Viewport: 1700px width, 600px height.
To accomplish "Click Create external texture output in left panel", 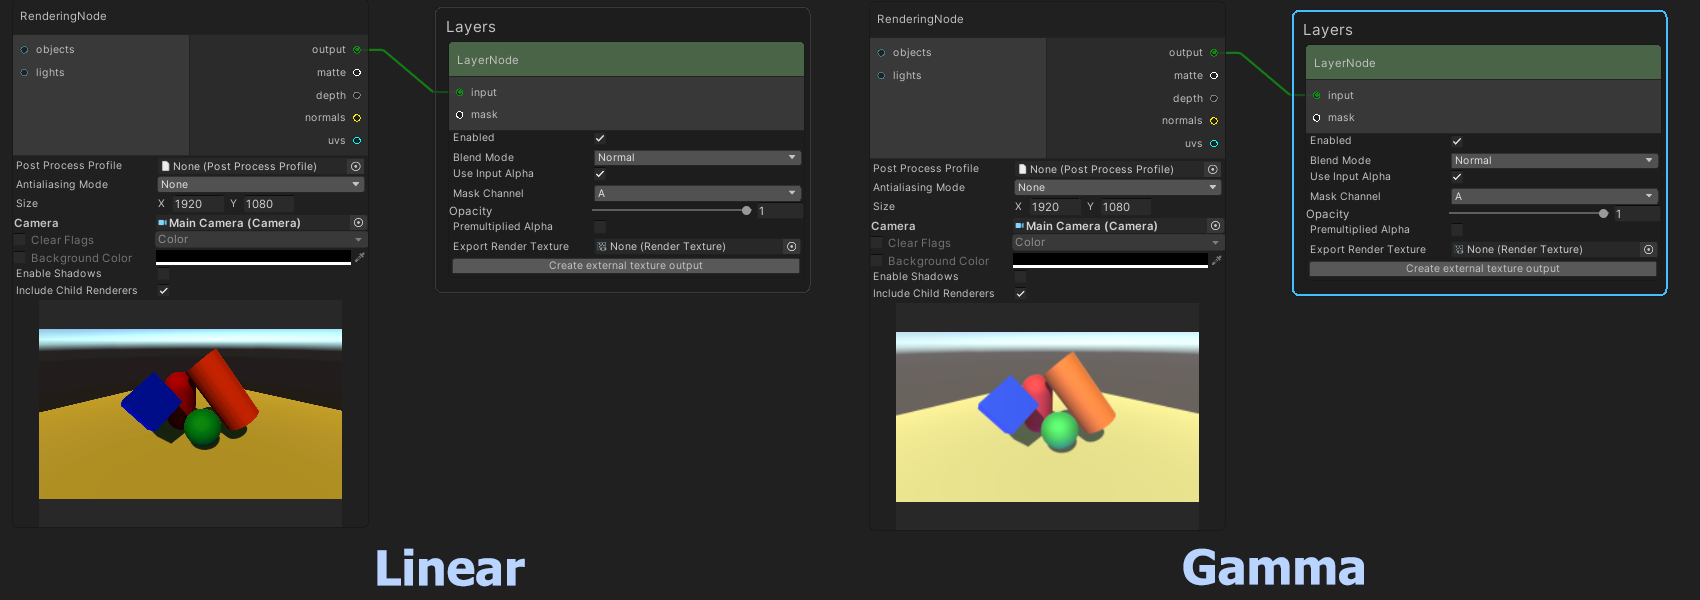I will point(626,266).
